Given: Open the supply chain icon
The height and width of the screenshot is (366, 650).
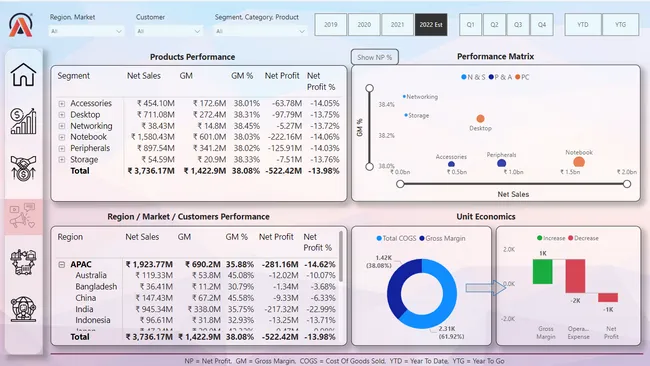Looking at the screenshot, I should (23, 262).
